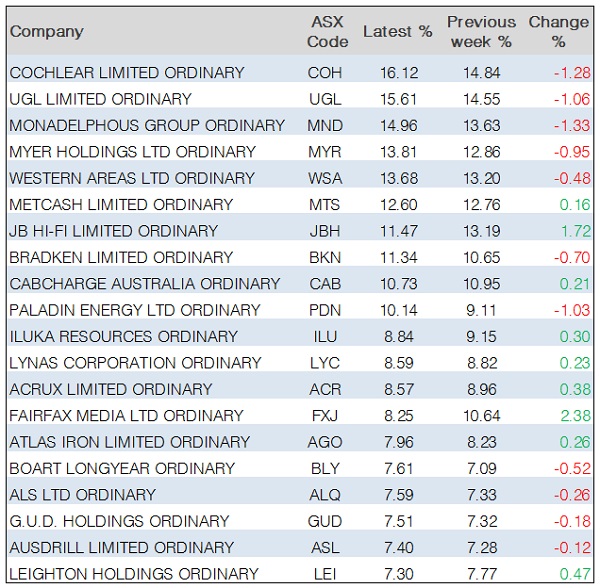Viewport: 600px width, 588px height.
Task: Click the Previous week % column header
Action: pos(481,31)
